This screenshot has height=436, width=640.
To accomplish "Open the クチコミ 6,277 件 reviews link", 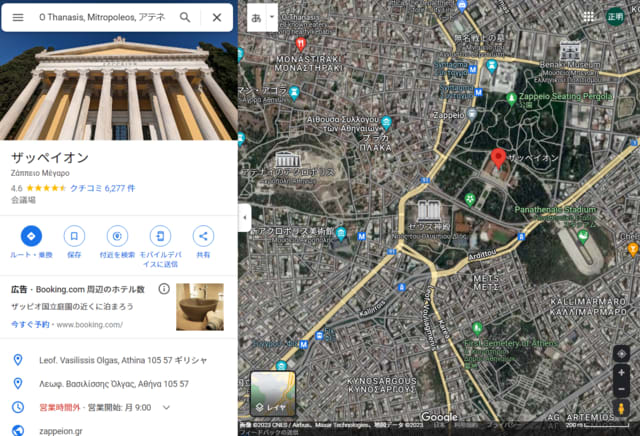I will [102, 188].
